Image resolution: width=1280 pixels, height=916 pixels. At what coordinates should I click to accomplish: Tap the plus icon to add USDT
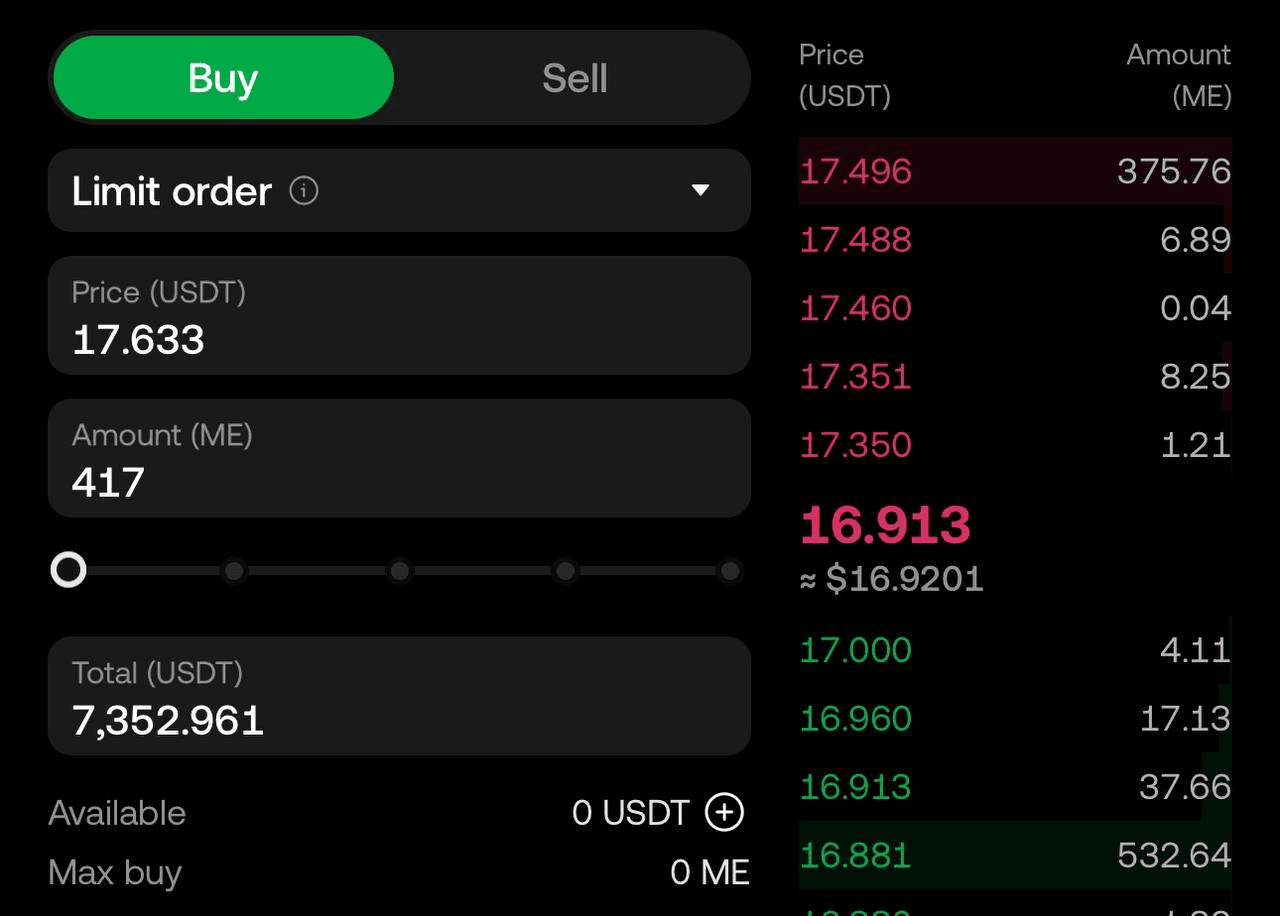click(724, 812)
